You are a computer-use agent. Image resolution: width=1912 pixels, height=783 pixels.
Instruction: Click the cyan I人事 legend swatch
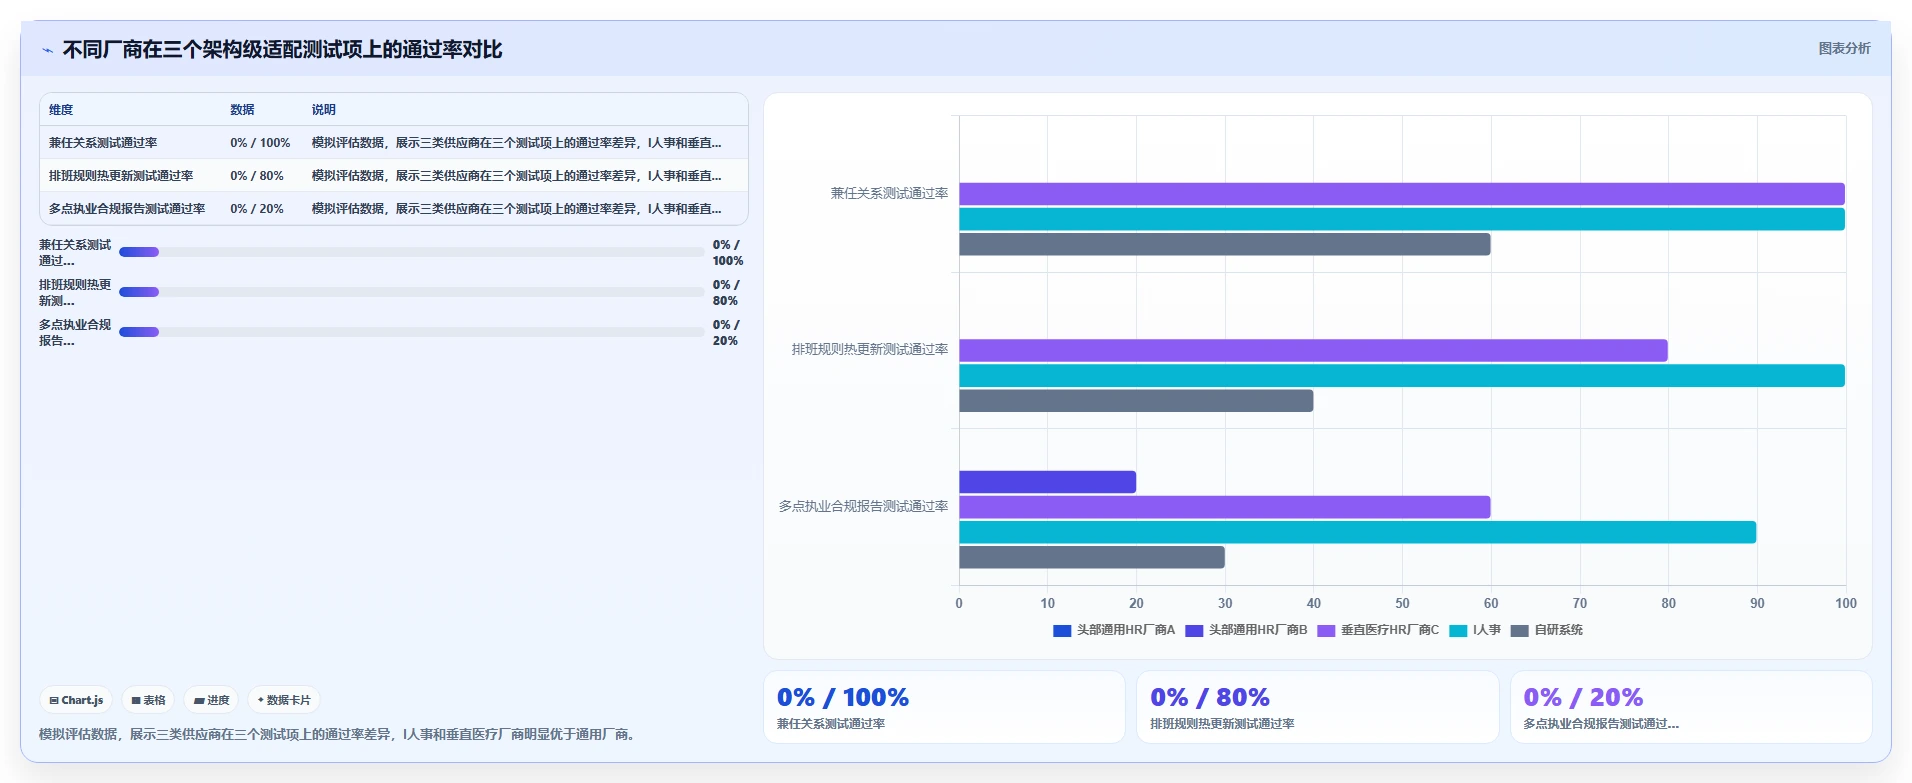click(x=1458, y=631)
